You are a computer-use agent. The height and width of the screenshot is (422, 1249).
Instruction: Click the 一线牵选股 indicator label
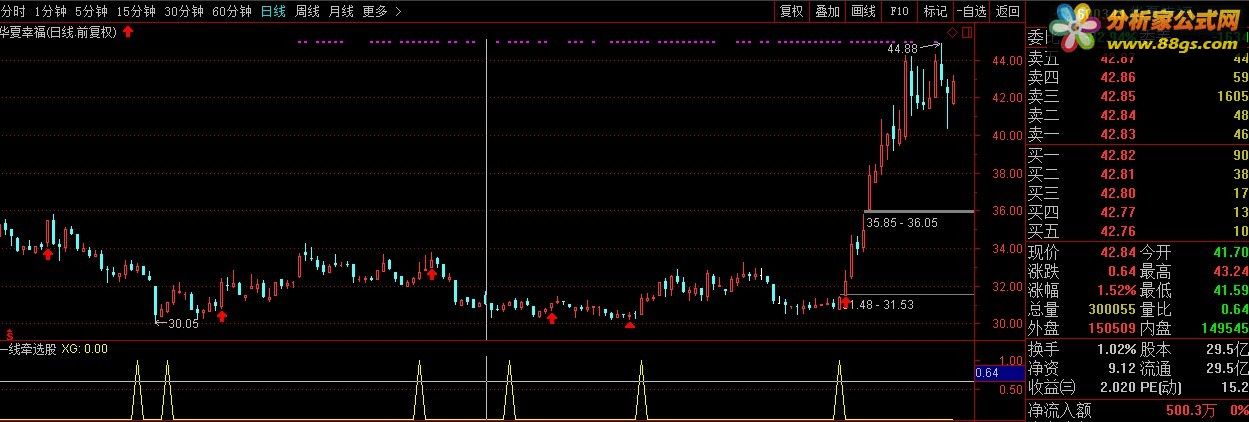pos(28,349)
